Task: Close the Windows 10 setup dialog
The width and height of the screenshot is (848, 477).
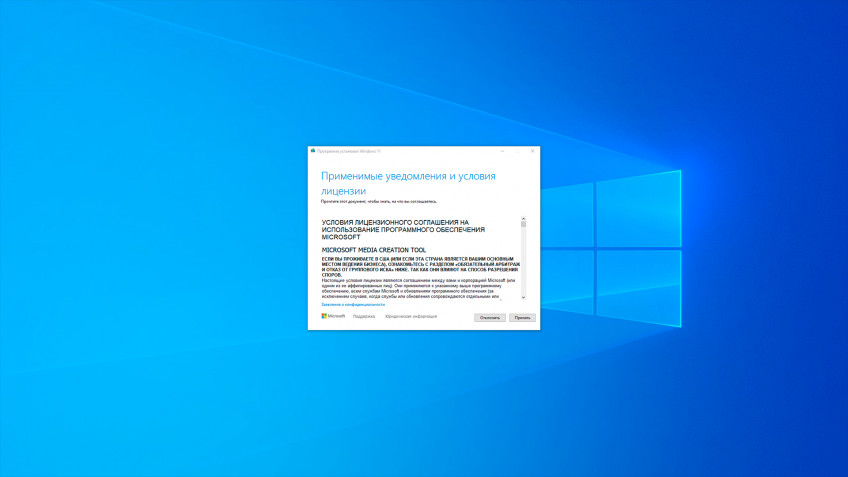Action: pos(532,151)
